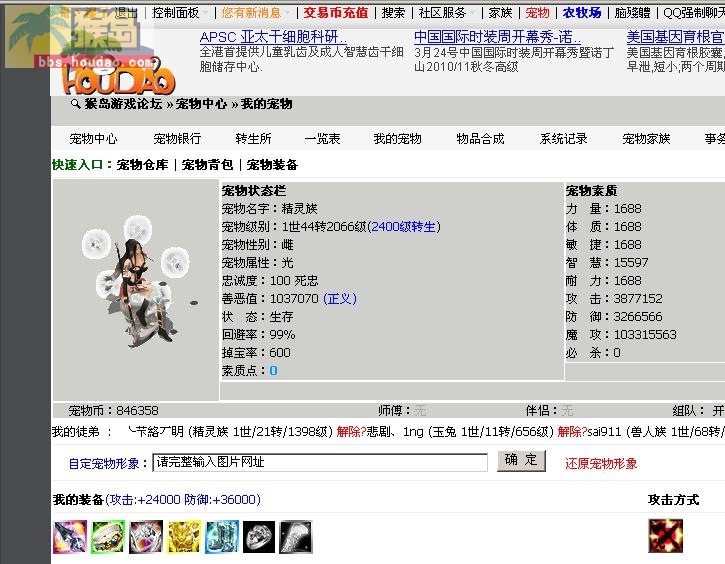Screen dimensions: 725x564
Task: Open the 宠物仓库 quick entry link
Action: pyautogui.click(x=142, y=165)
